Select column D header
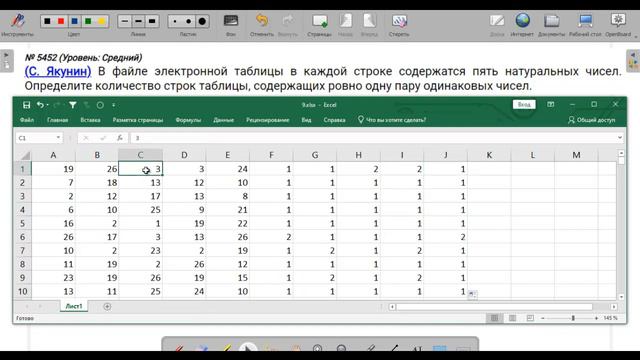 coord(184,155)
